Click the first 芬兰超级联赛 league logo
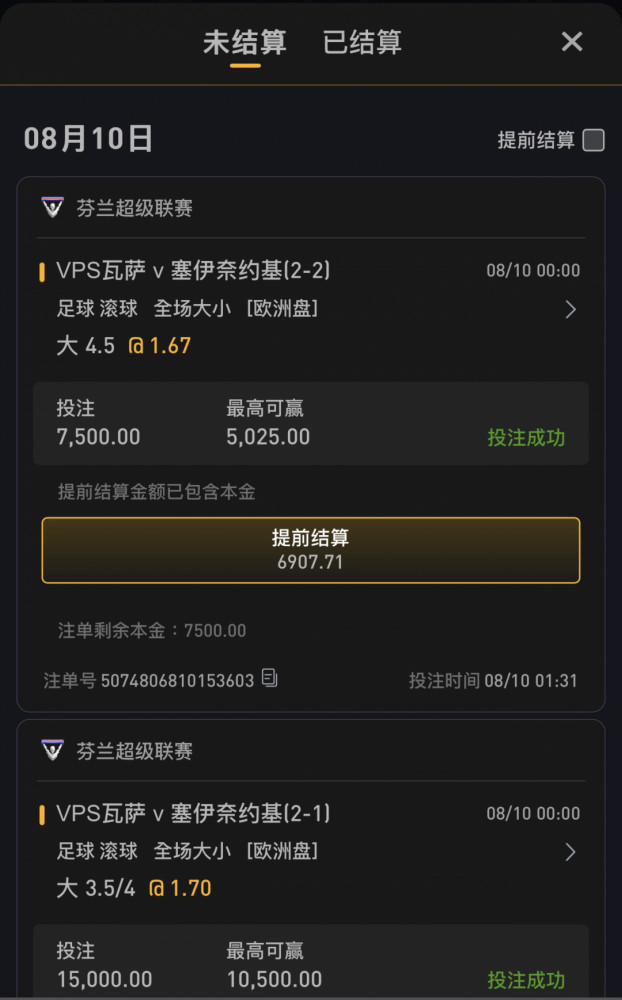The image size is (622, 1000). (52, 207)
